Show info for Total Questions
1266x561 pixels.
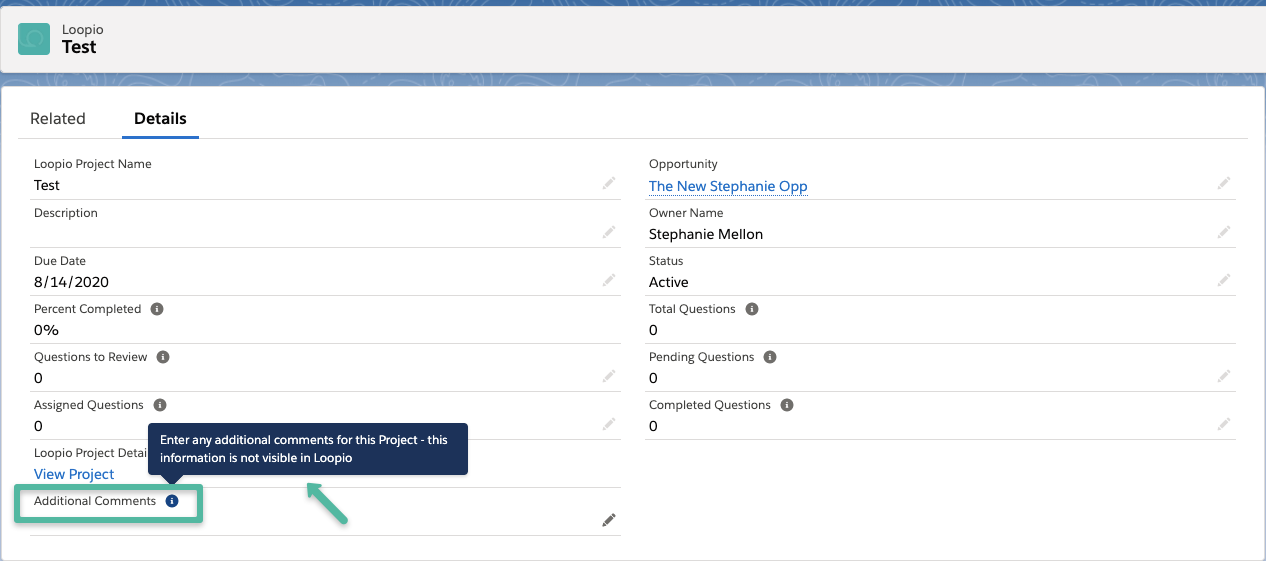[x=752, y=309]
